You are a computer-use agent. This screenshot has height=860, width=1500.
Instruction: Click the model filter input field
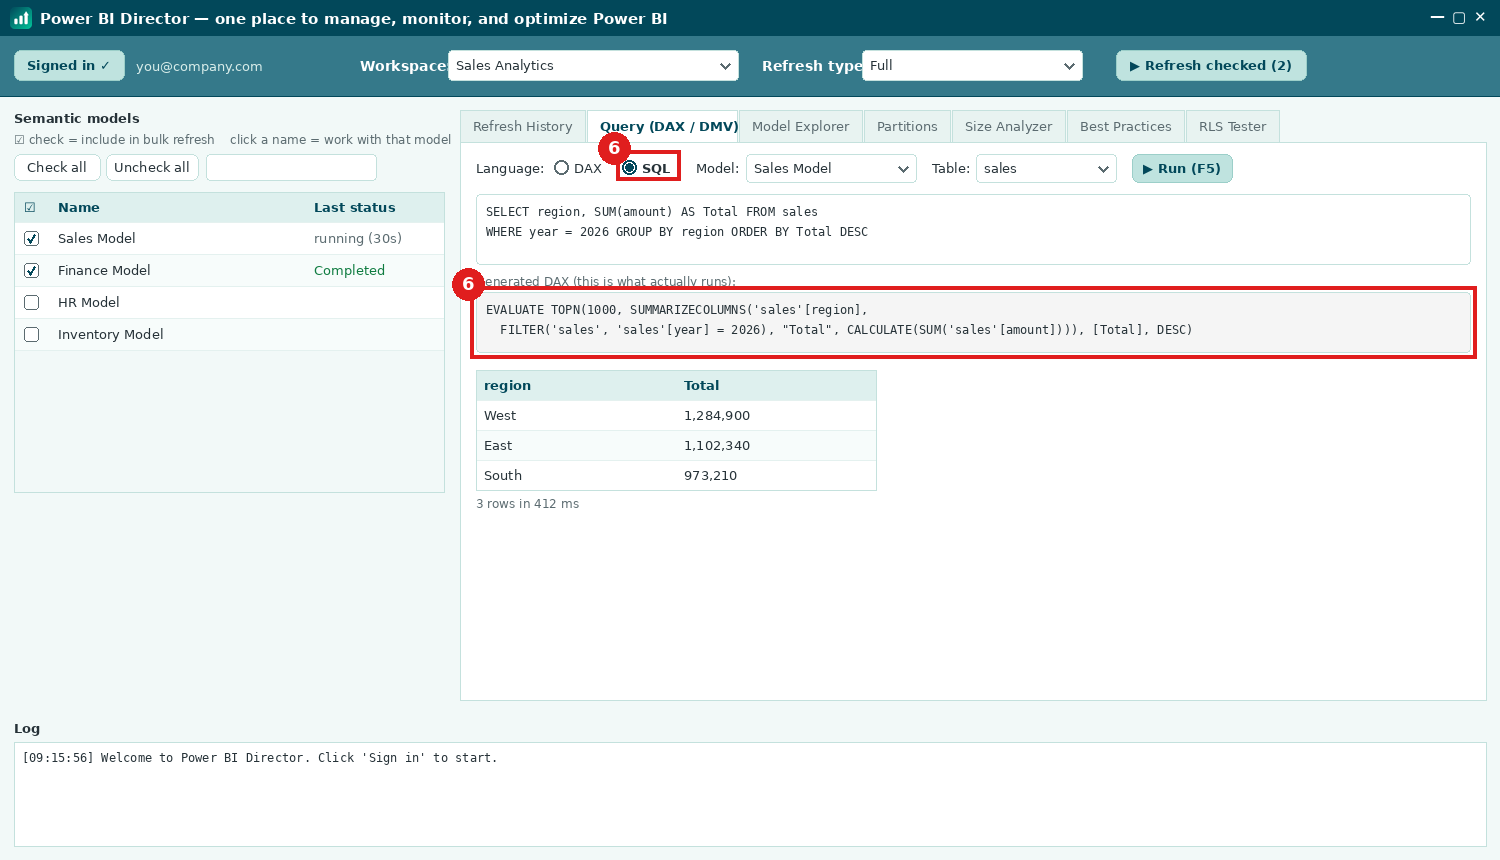(x=291, y=167)
